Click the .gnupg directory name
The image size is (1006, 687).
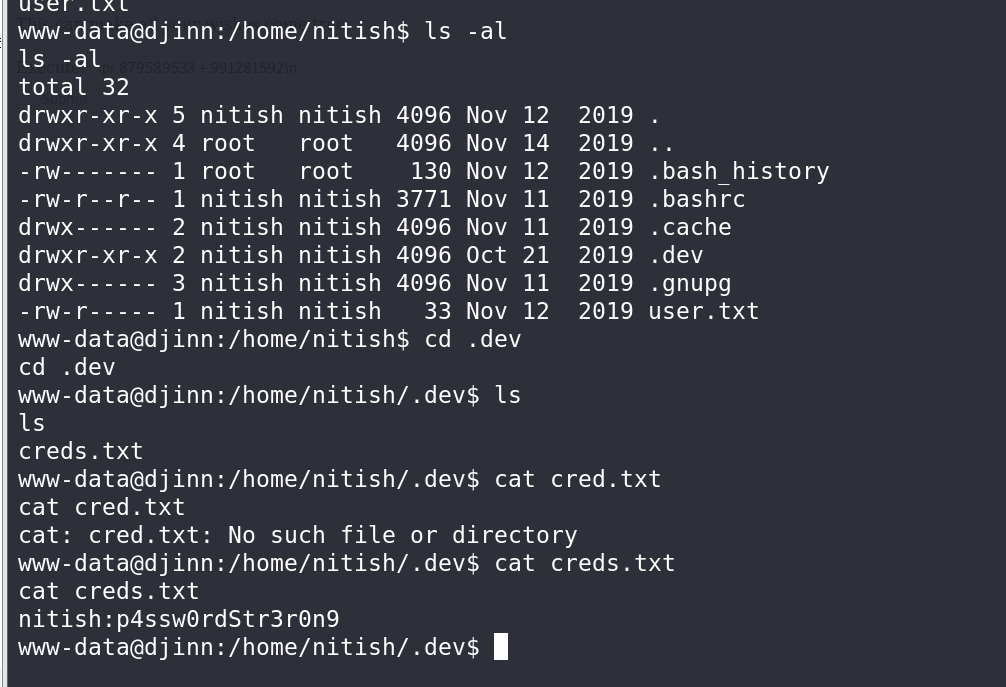[690, 284]
